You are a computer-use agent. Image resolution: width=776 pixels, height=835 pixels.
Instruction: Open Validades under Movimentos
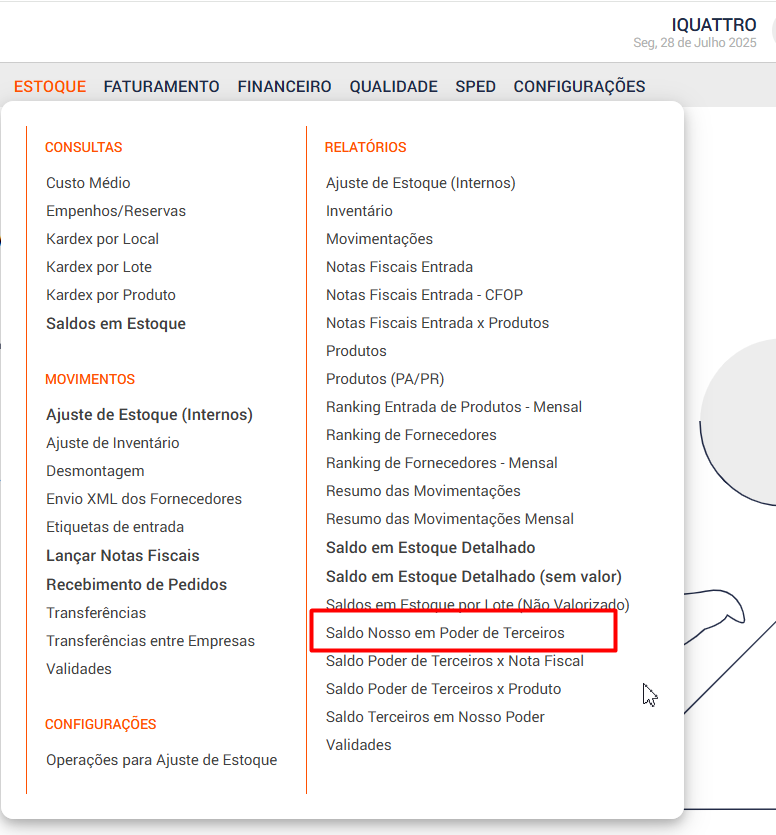coord(79,669)
